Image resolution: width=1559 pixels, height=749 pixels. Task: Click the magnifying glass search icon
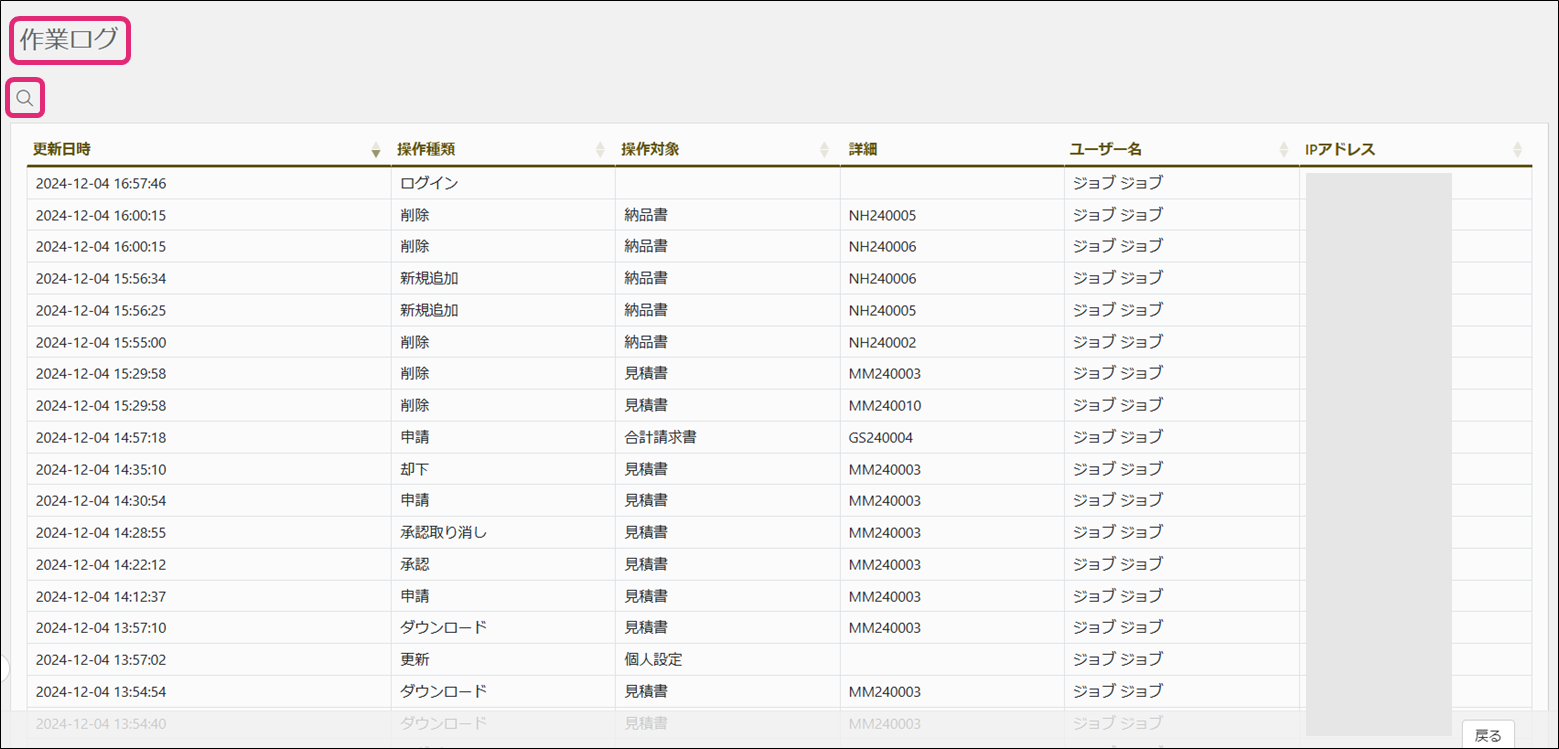25,98
